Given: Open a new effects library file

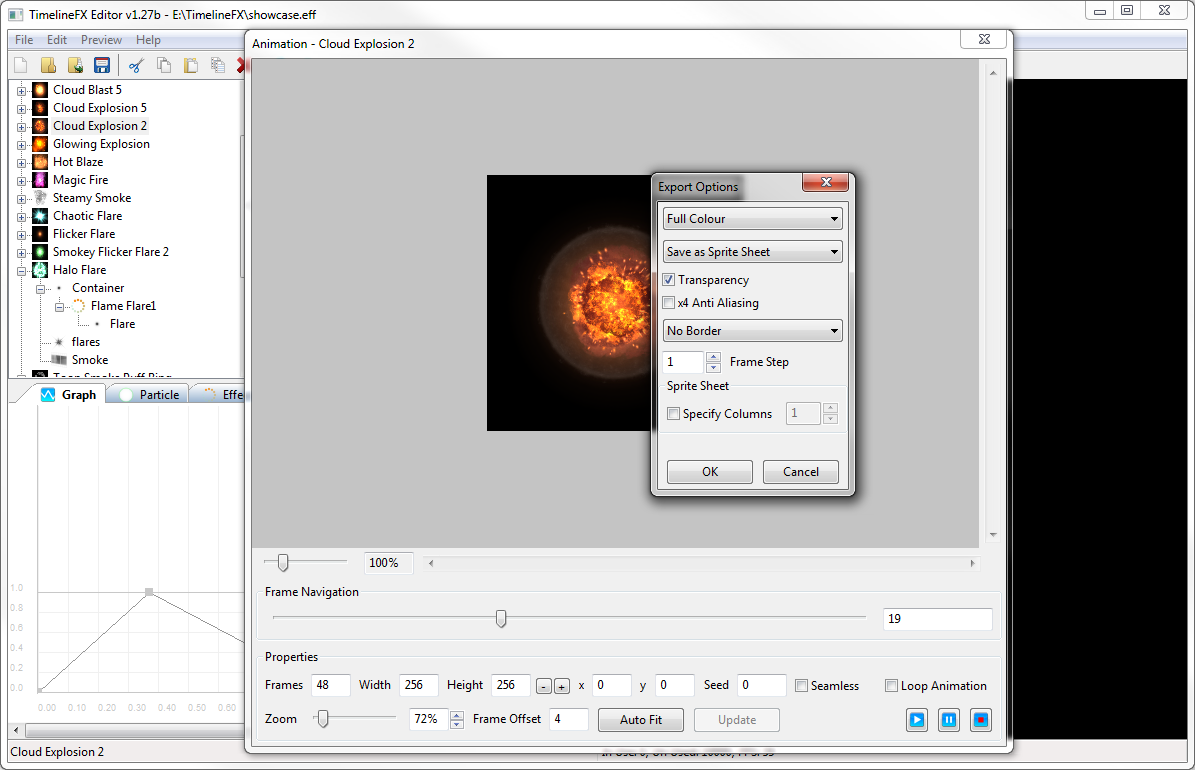Looking at the screenshot, I should tap(20, 64).
